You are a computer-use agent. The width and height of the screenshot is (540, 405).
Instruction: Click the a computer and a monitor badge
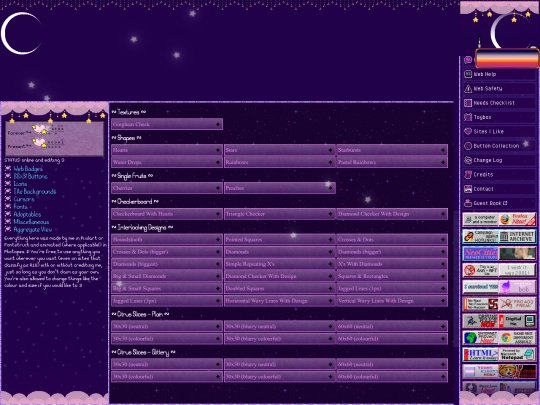tap(480, 219)
